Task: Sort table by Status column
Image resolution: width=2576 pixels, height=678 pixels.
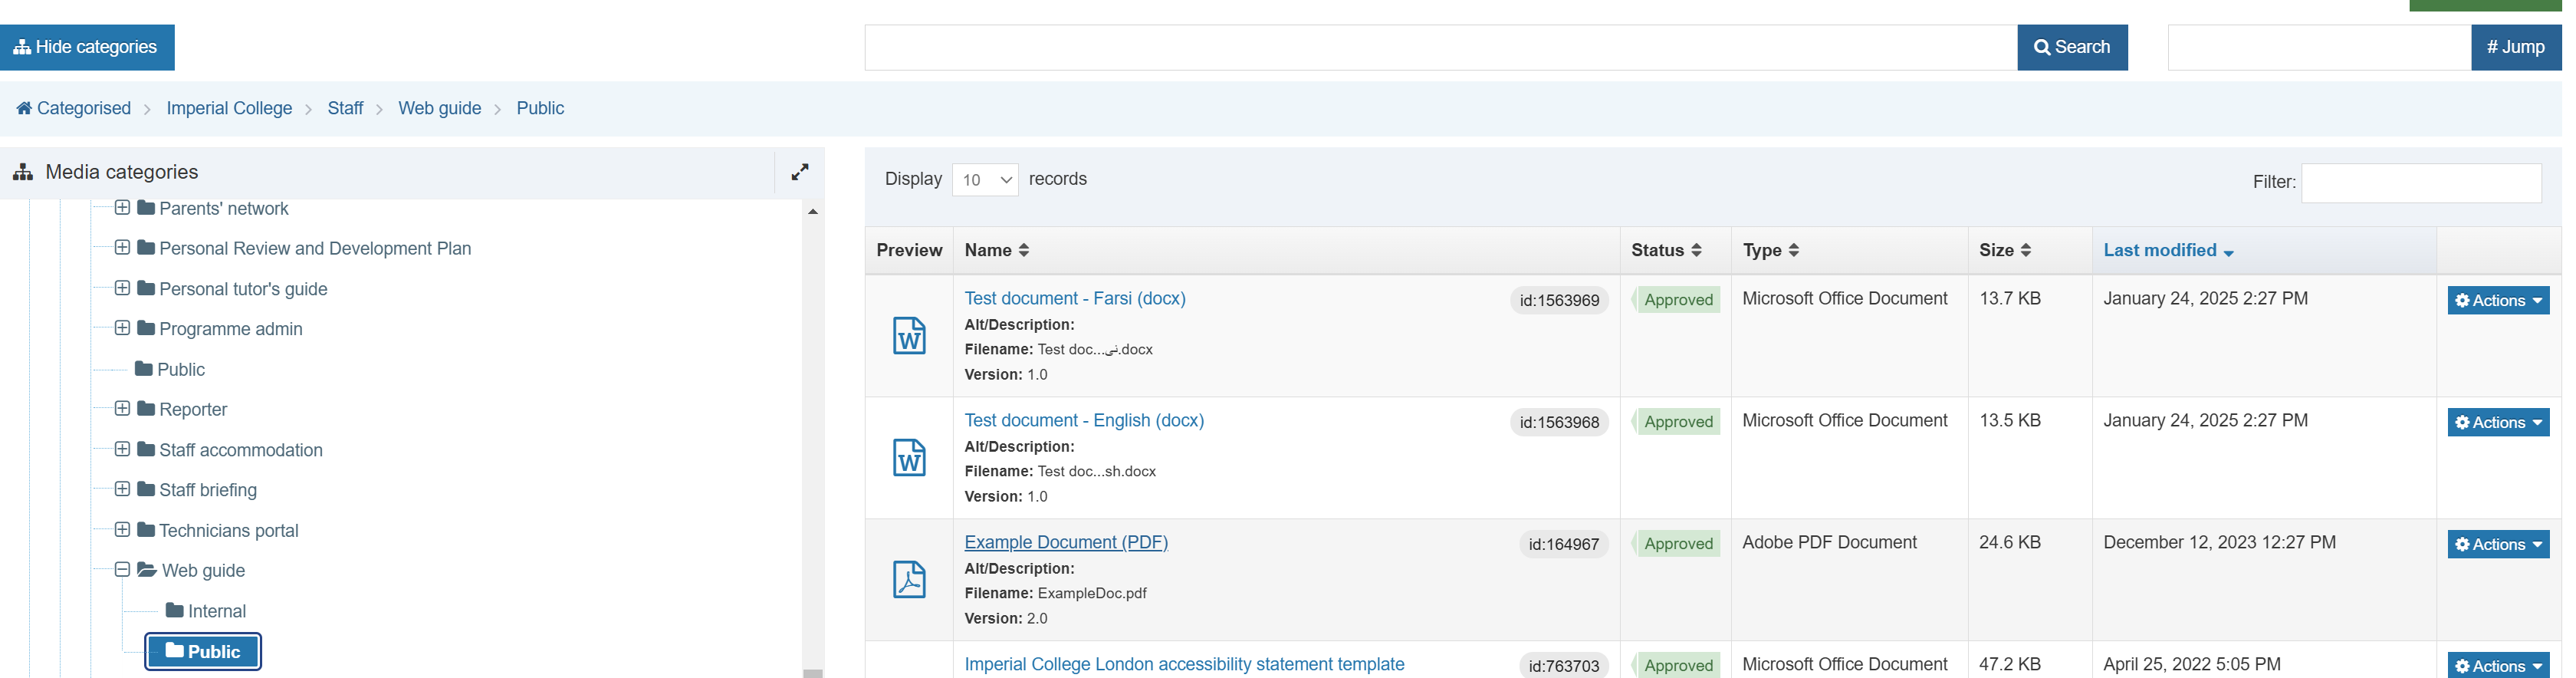Action: coord(1666,251)
